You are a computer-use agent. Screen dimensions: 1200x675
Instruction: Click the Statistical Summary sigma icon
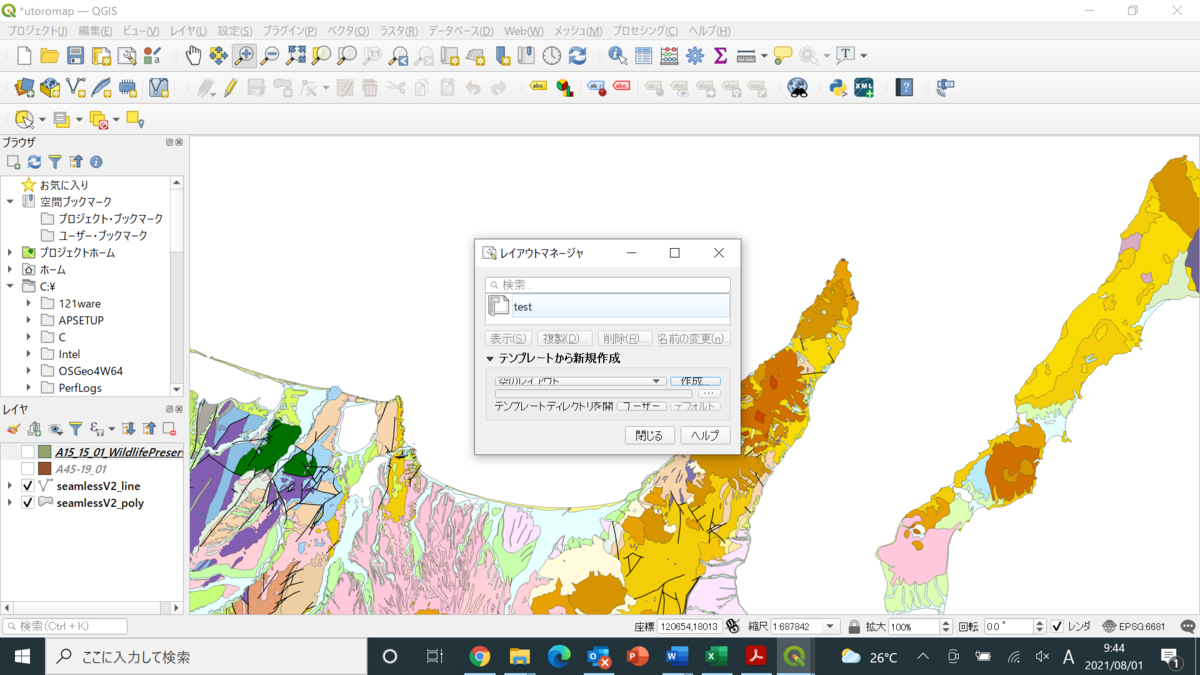tap(720, 56)
